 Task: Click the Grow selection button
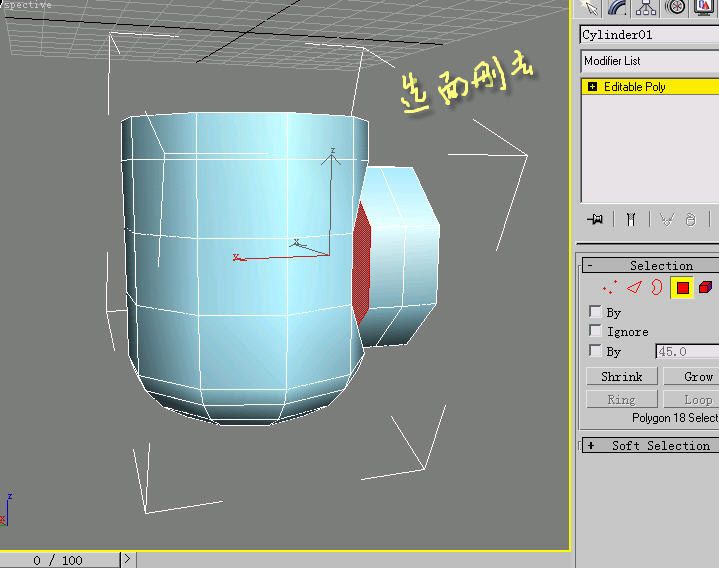691,376
